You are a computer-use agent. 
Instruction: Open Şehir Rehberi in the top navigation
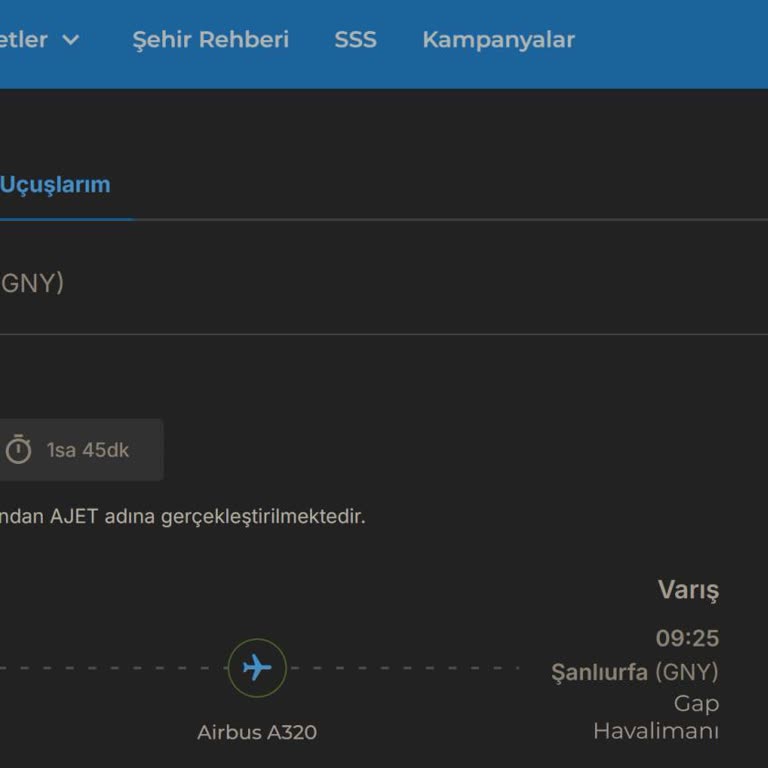tap(210, 40)
